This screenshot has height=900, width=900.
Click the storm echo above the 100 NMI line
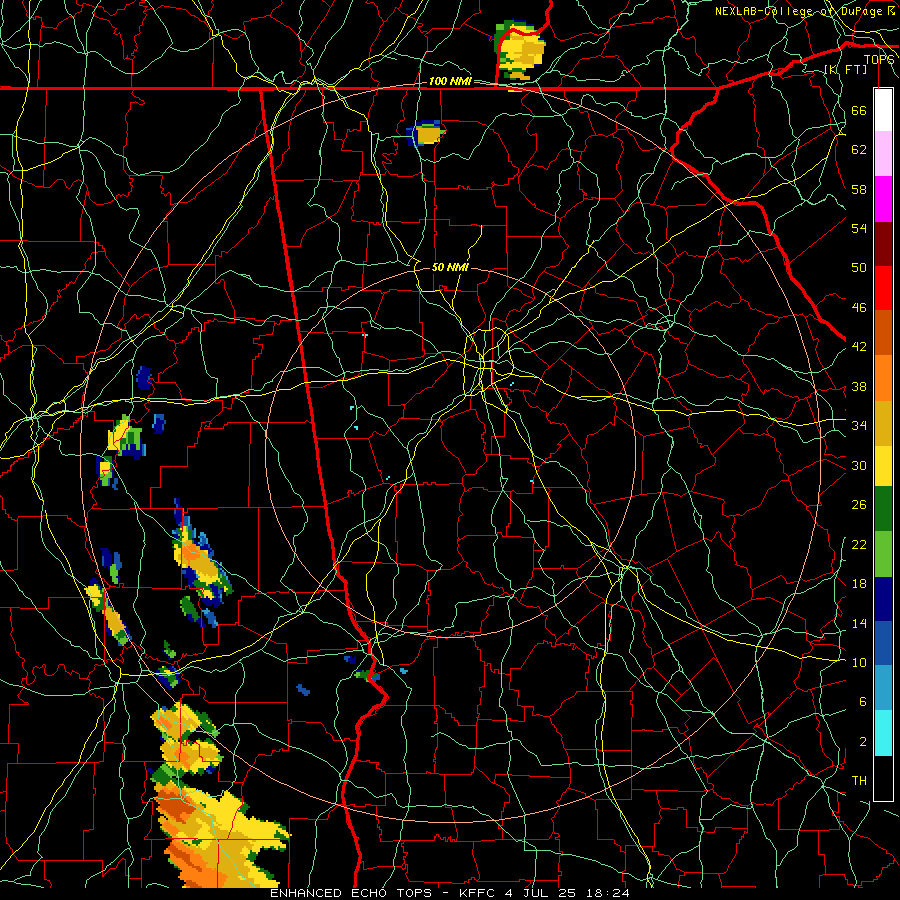(x=519, y=52)
